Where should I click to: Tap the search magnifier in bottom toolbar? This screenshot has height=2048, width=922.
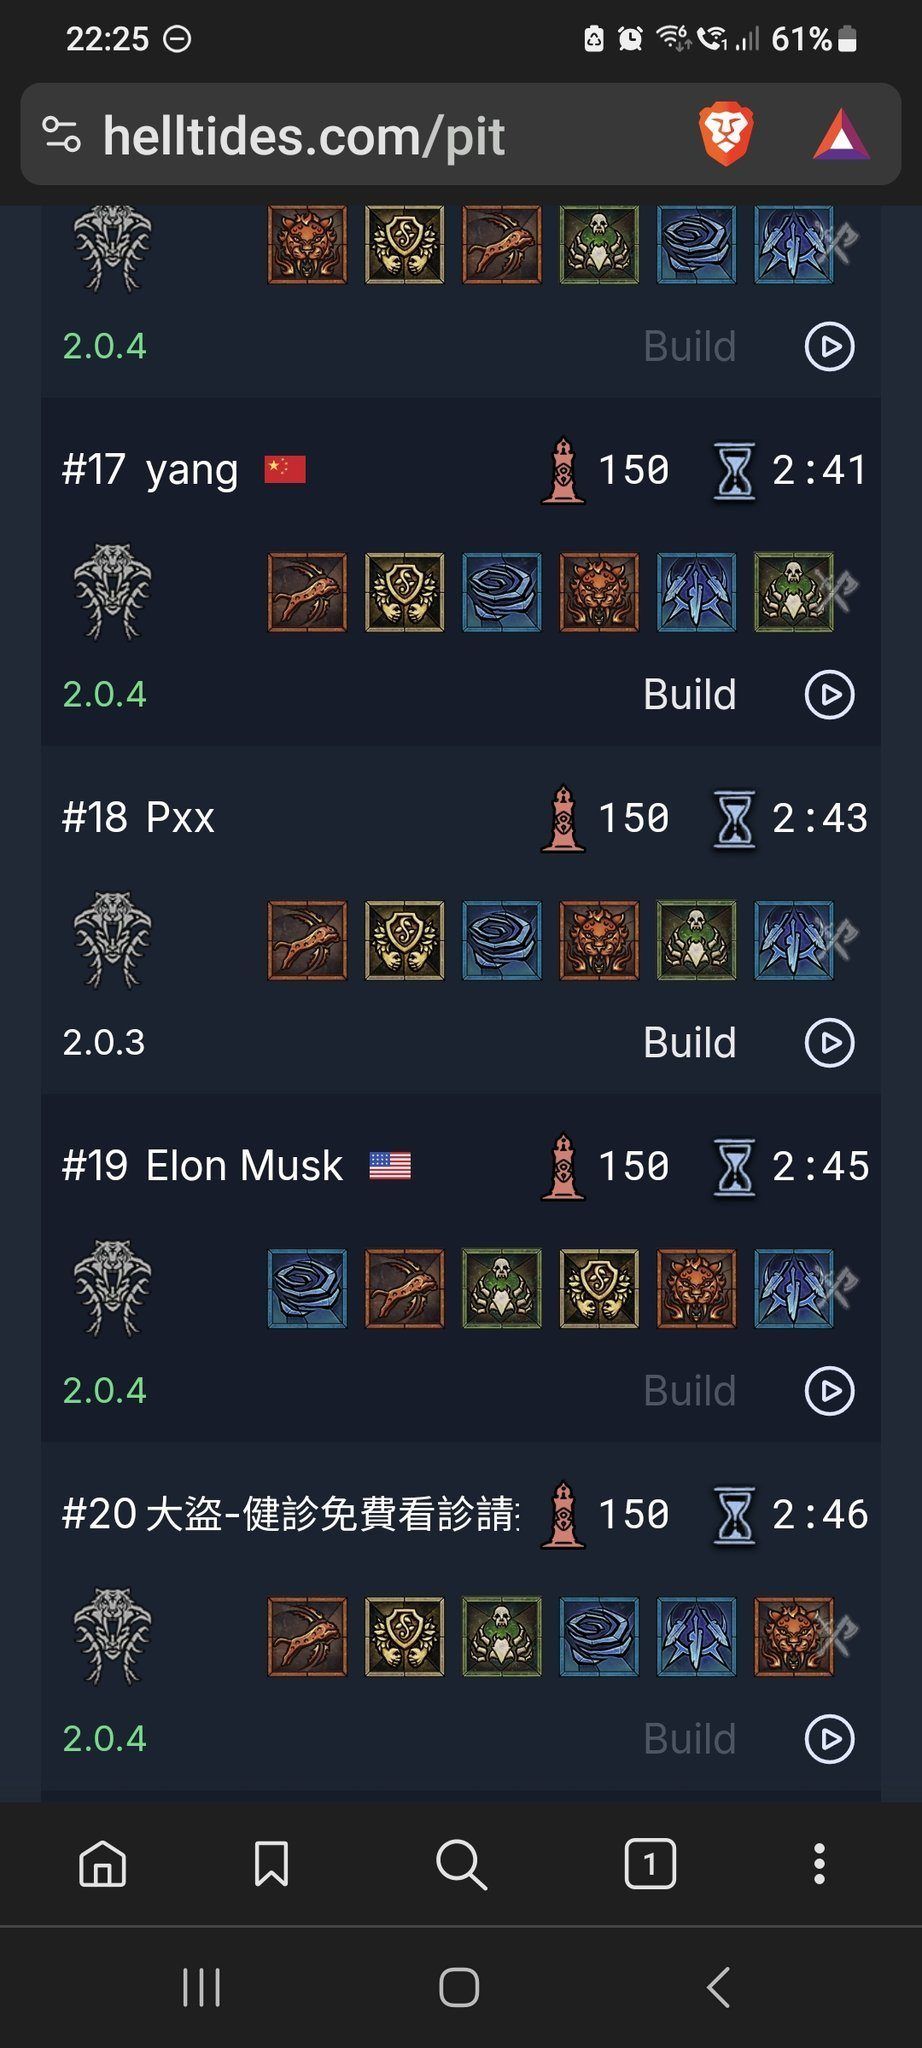point(461,1865)
